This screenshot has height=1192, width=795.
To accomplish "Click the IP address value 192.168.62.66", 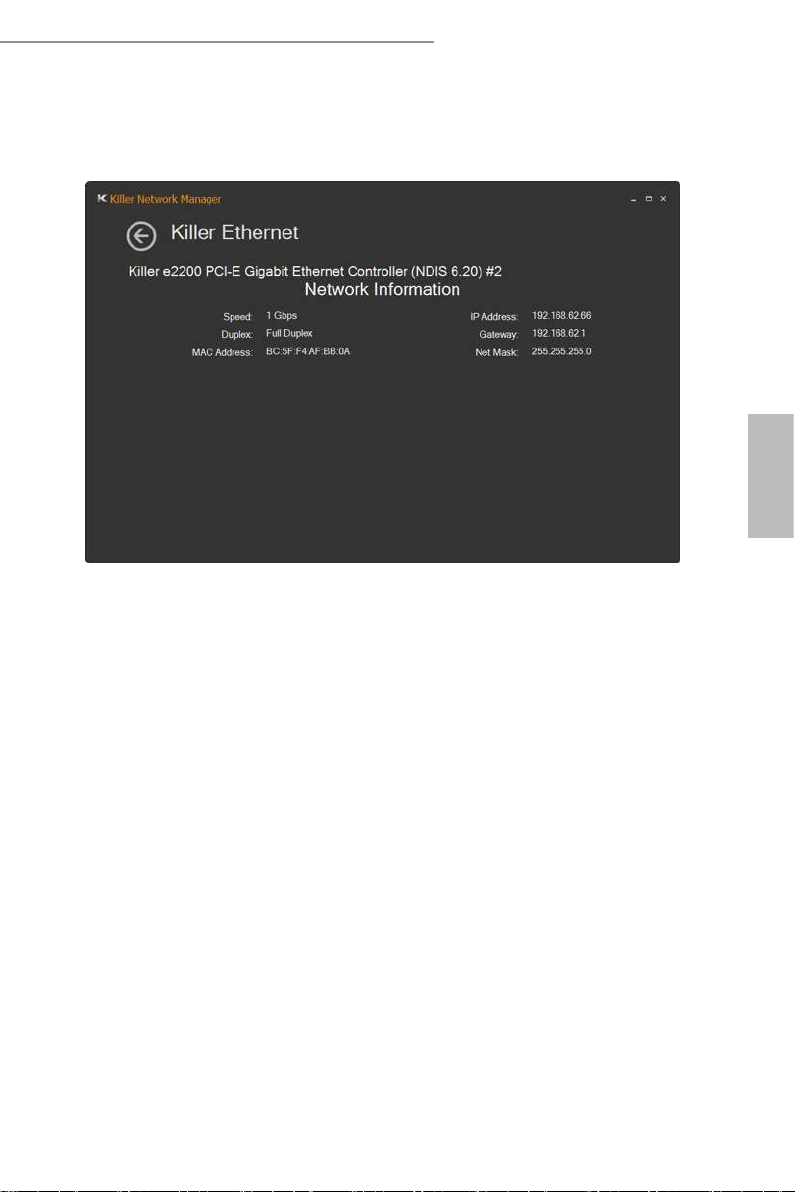I will [x=562, y=315].
